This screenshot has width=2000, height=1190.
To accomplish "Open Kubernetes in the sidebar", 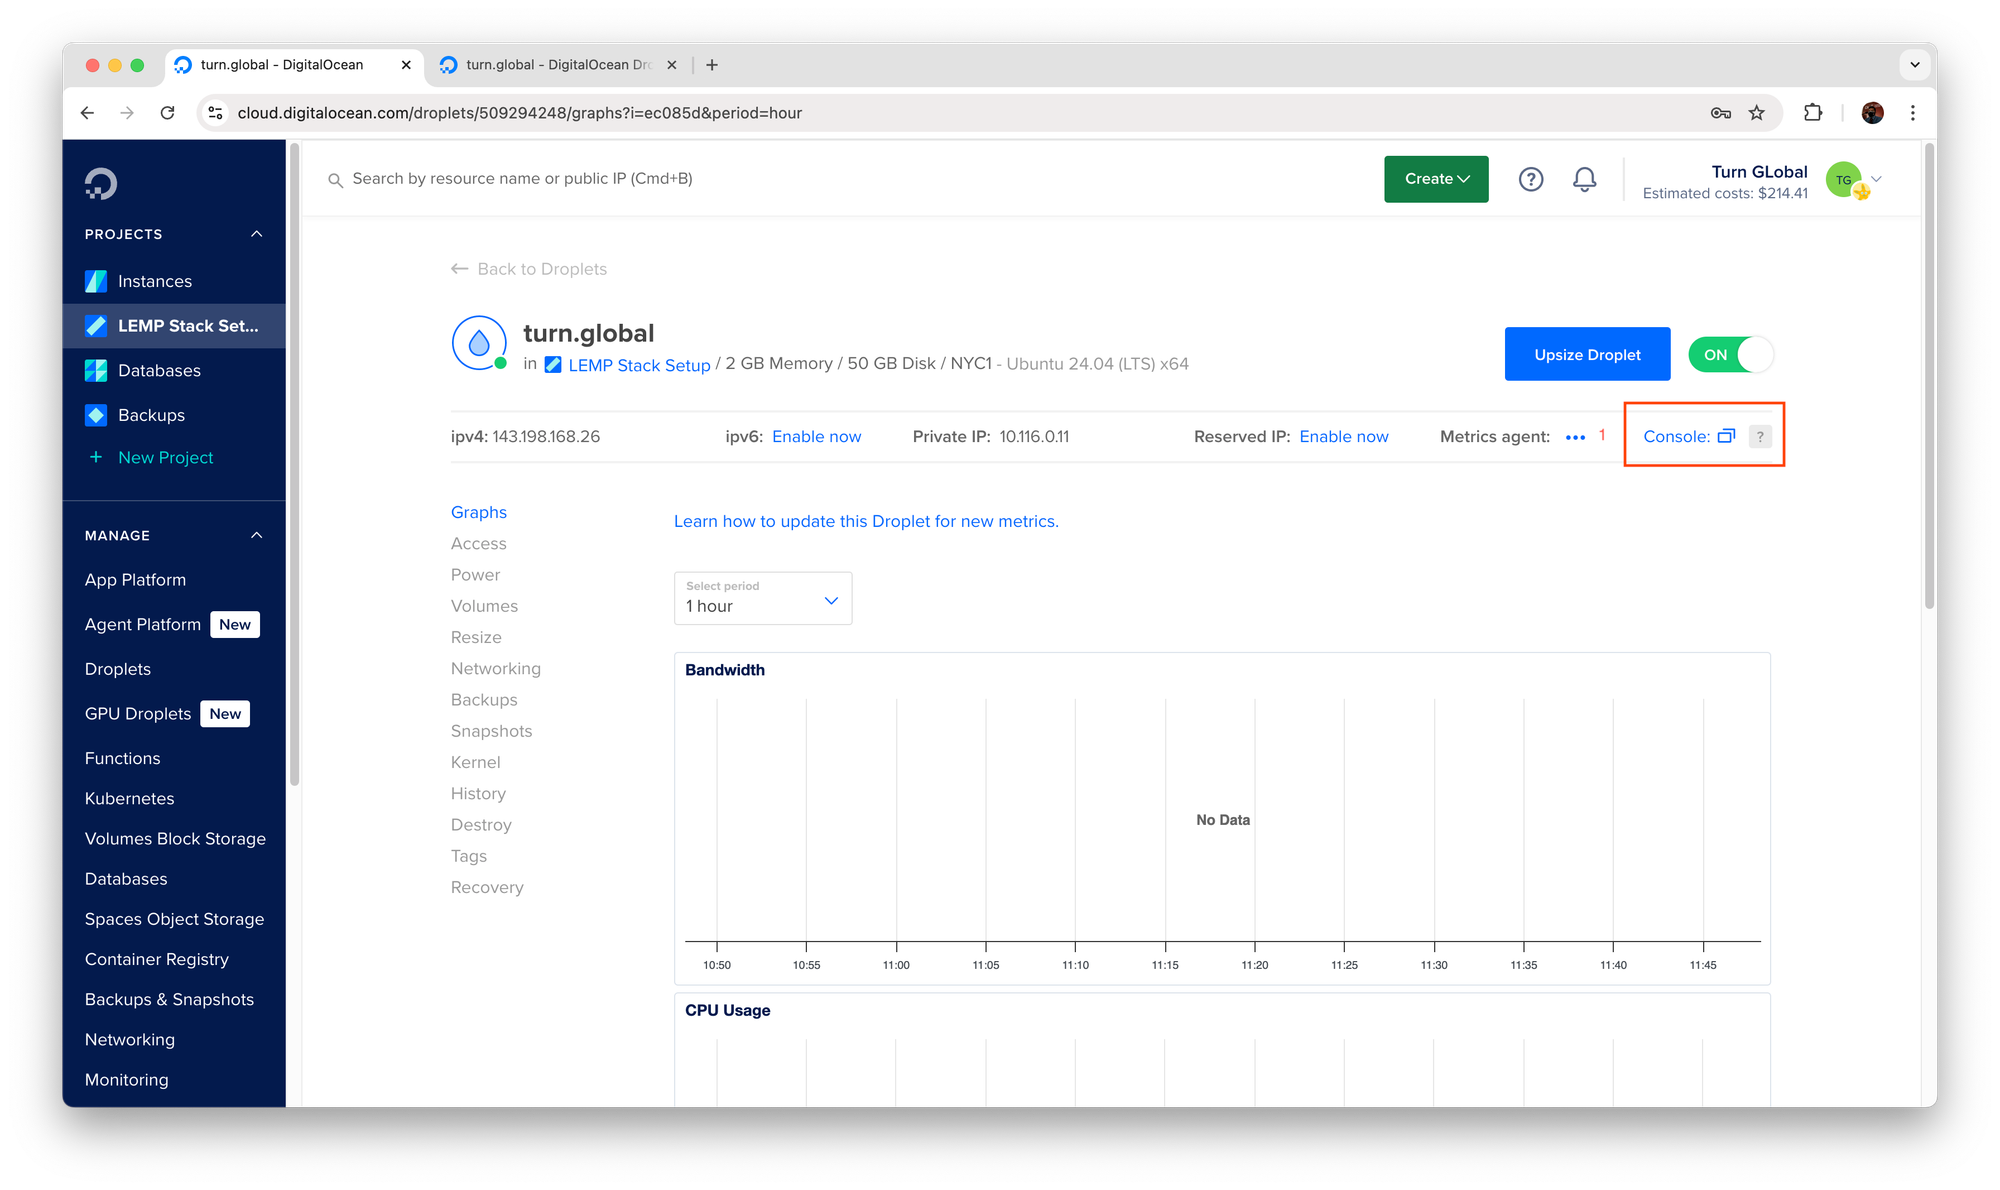I will tap(130, 798).
